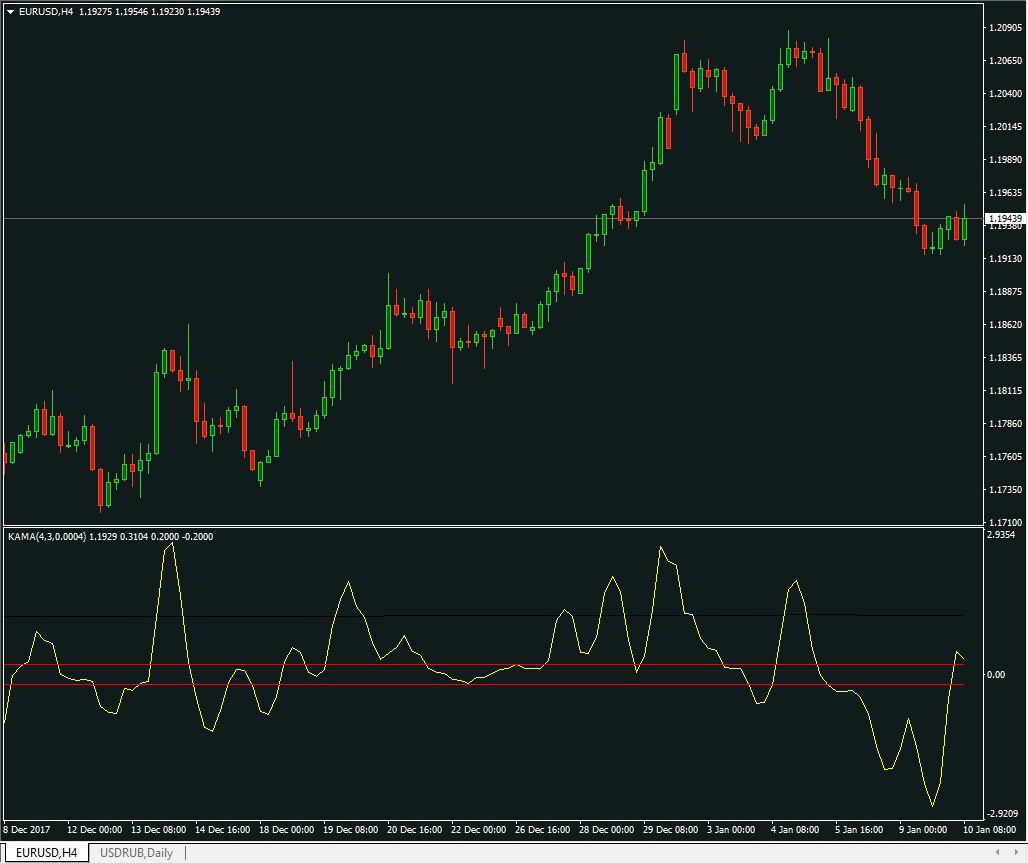Viewport: 1028px width, 863px height.
Task: Click the 28 Dec 00:00 time label
Action: (x=606, y=830)
